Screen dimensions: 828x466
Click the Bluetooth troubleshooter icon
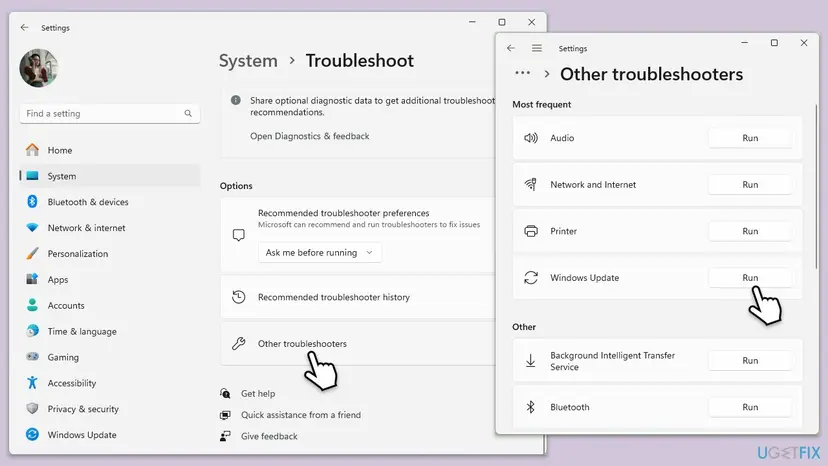[x=531, y=407]
